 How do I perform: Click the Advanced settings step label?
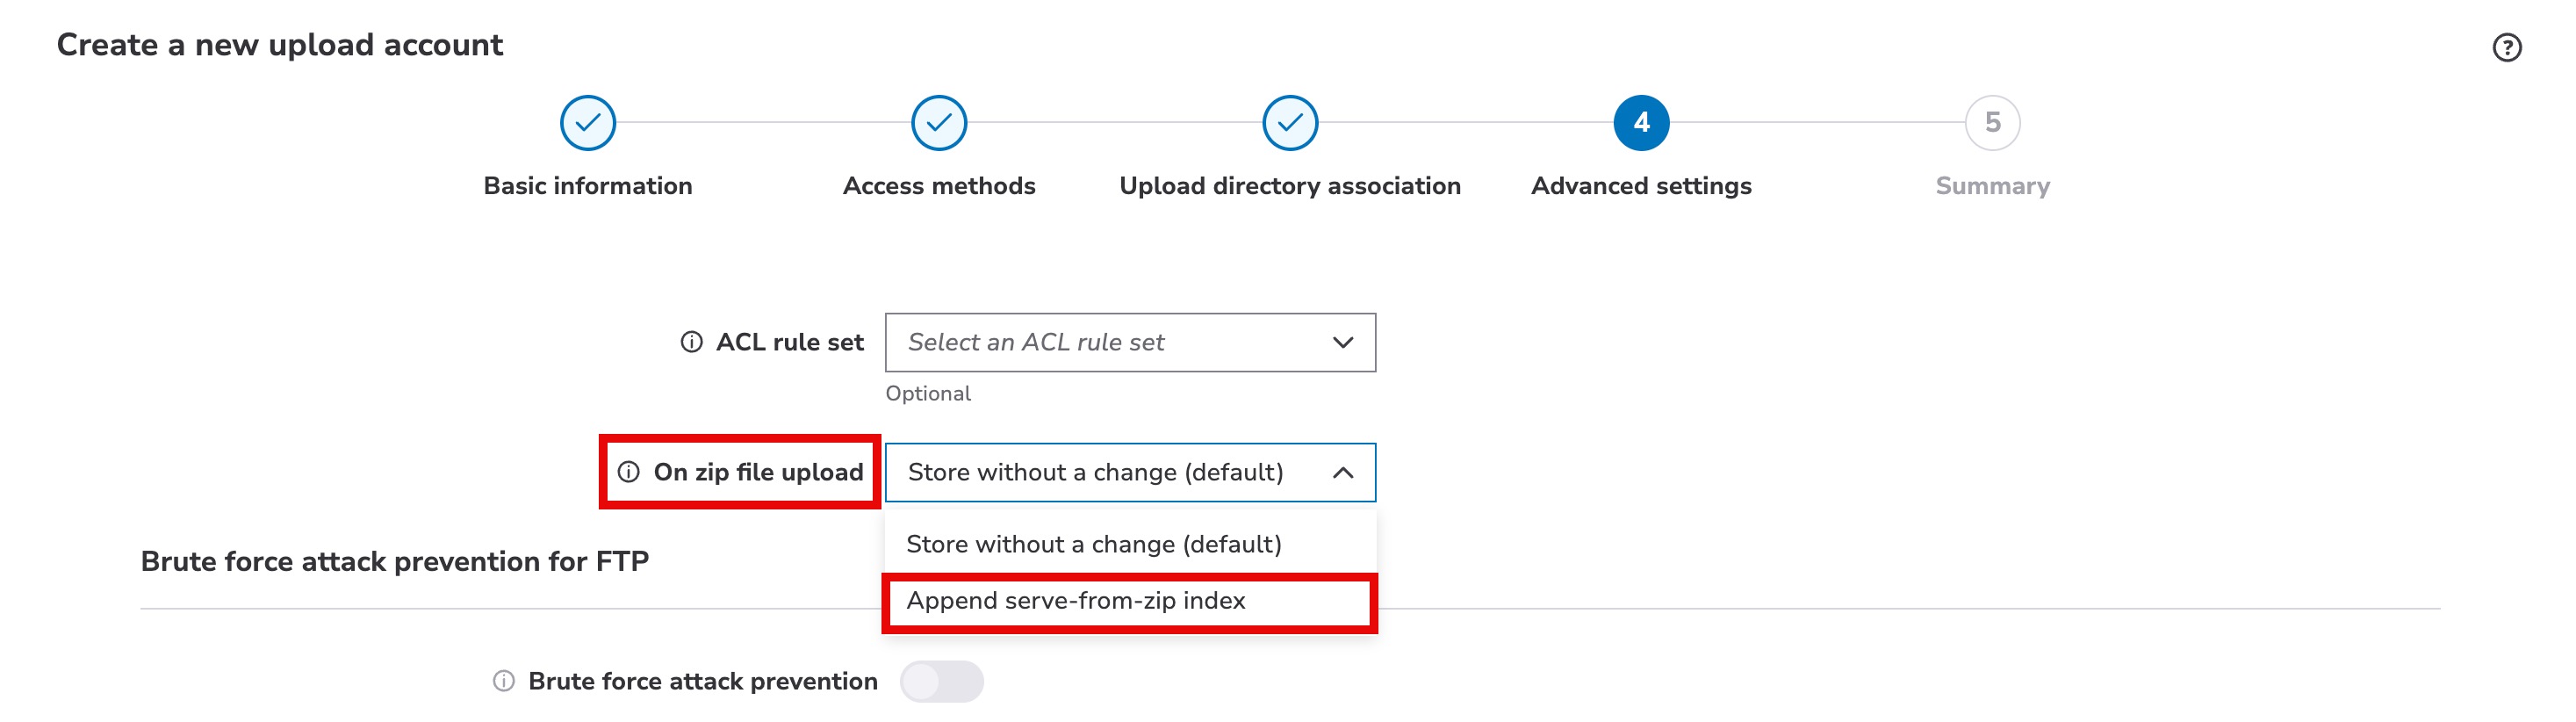click(x=1641, y=186)
